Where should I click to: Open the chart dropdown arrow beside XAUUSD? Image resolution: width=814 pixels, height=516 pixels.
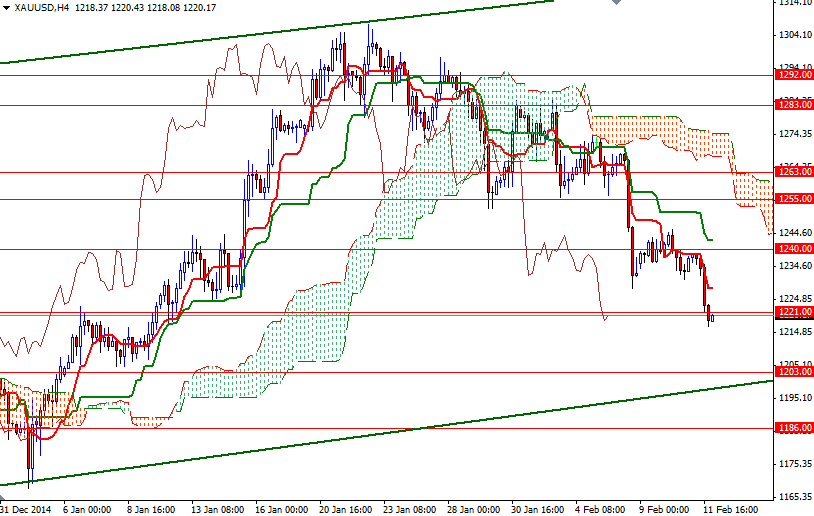coord(6,7)
